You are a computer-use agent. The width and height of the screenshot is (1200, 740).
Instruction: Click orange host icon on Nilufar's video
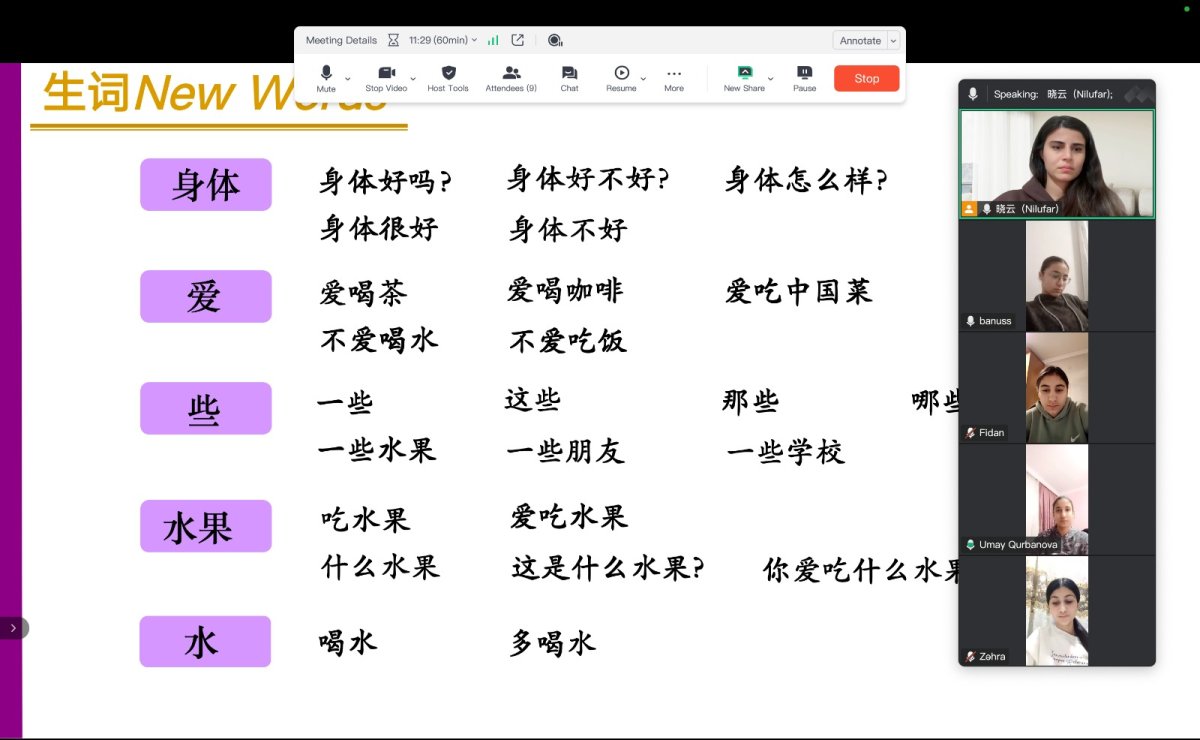(969, 209)
